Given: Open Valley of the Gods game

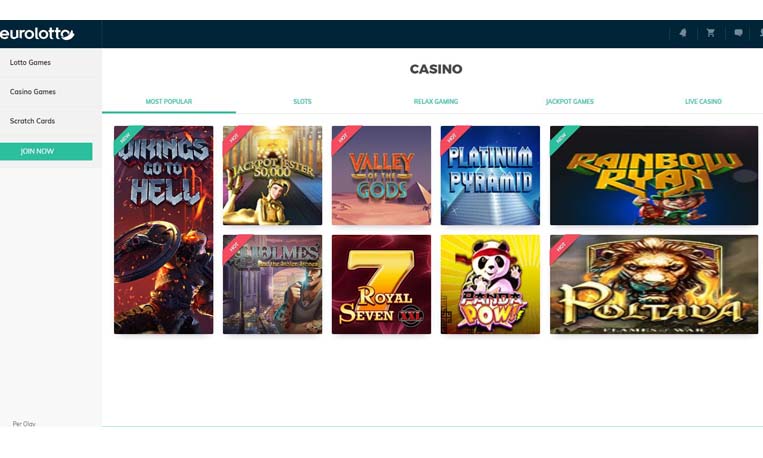Looking at the screenshot, I should pos(382,175).
